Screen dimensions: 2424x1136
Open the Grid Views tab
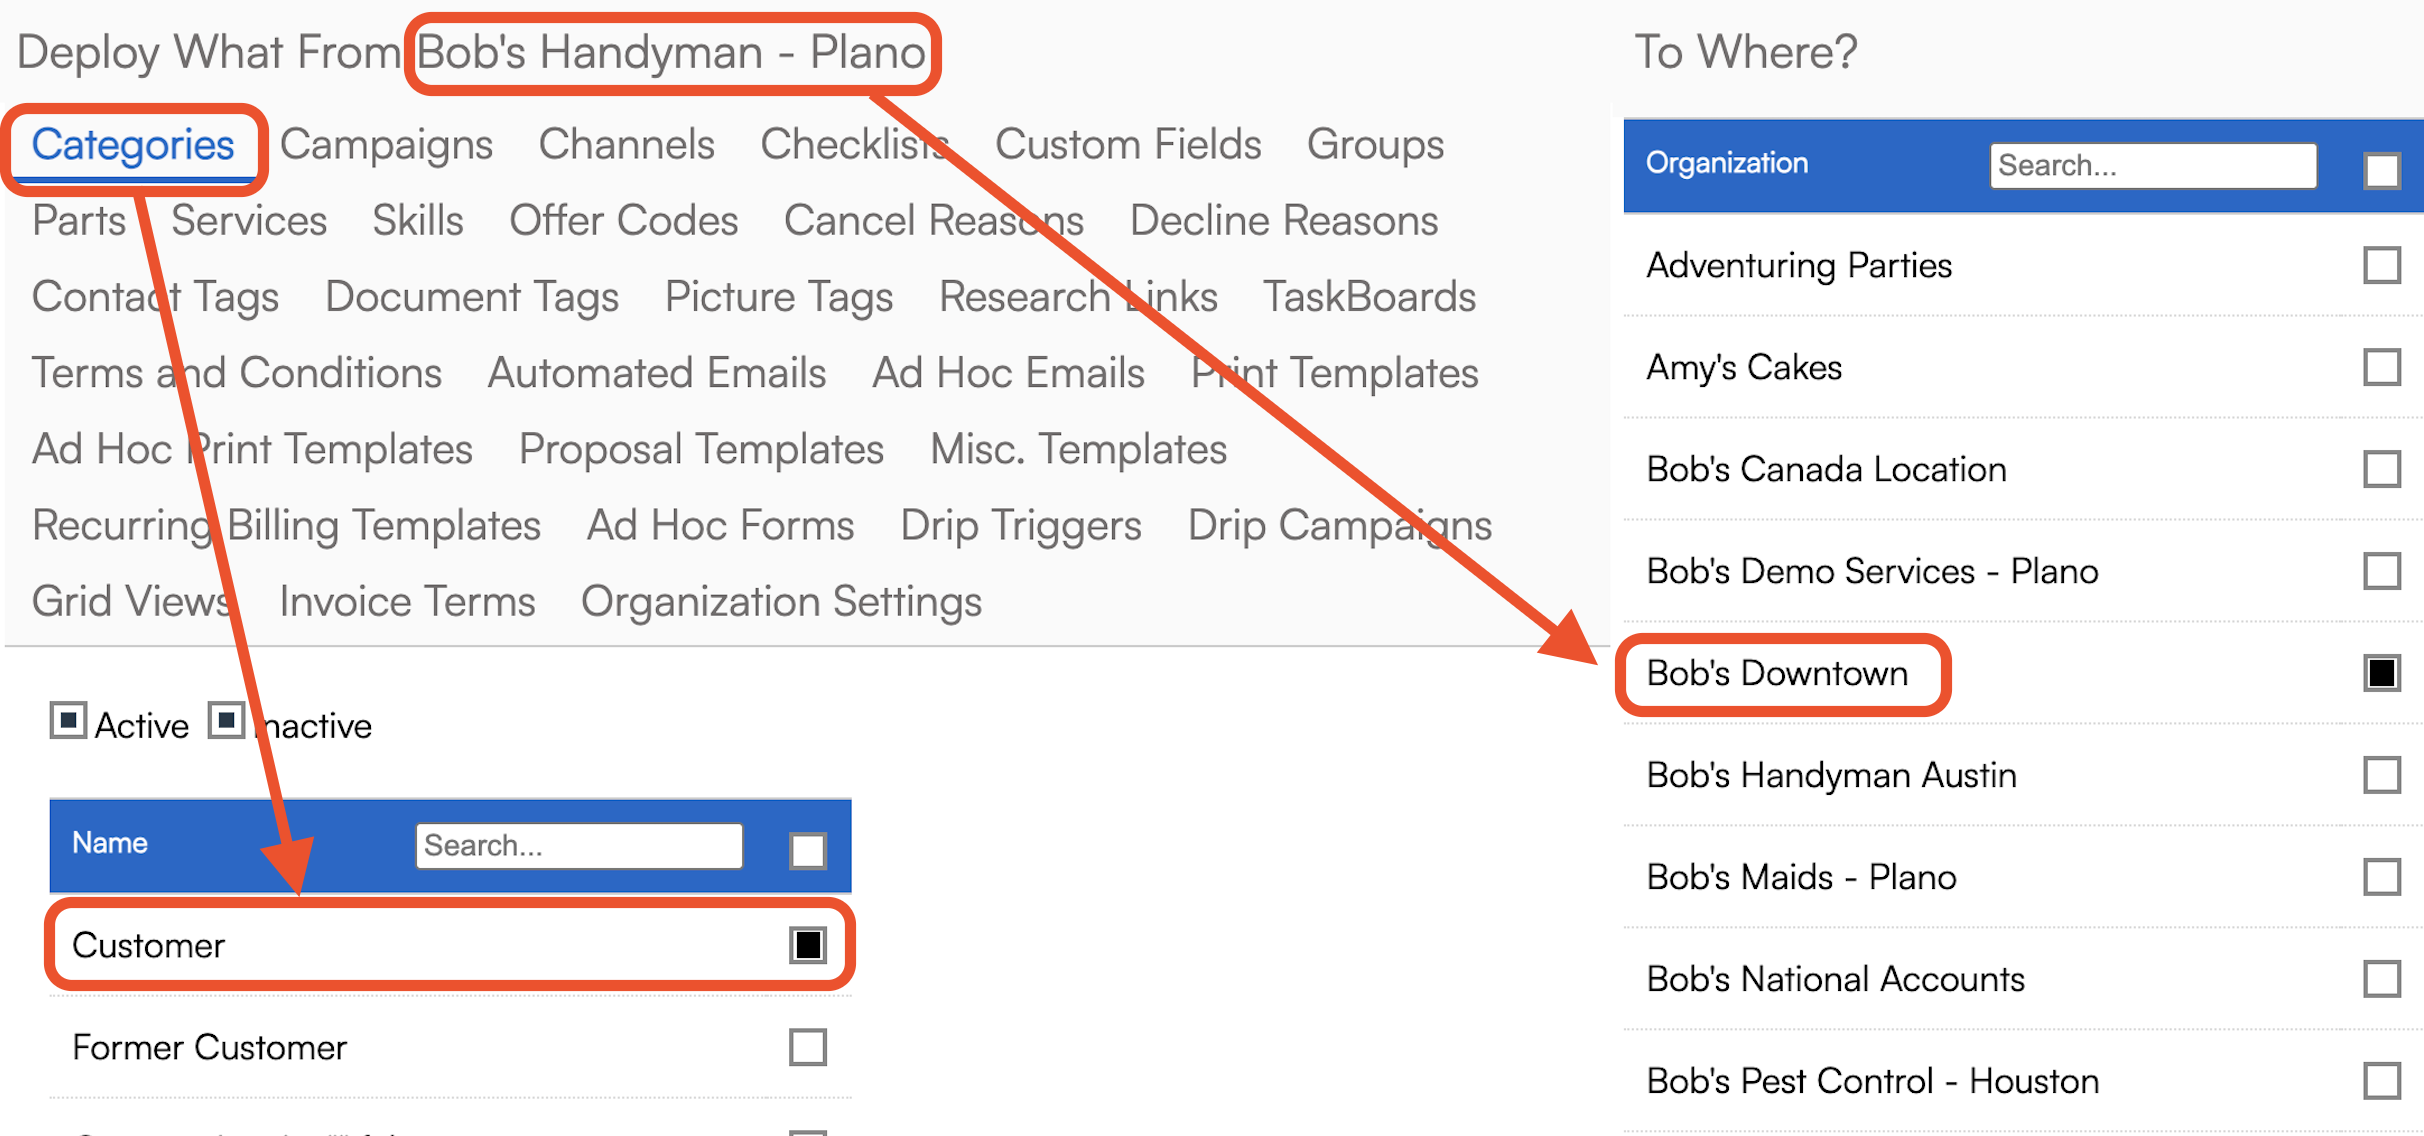tap(132, 602)
